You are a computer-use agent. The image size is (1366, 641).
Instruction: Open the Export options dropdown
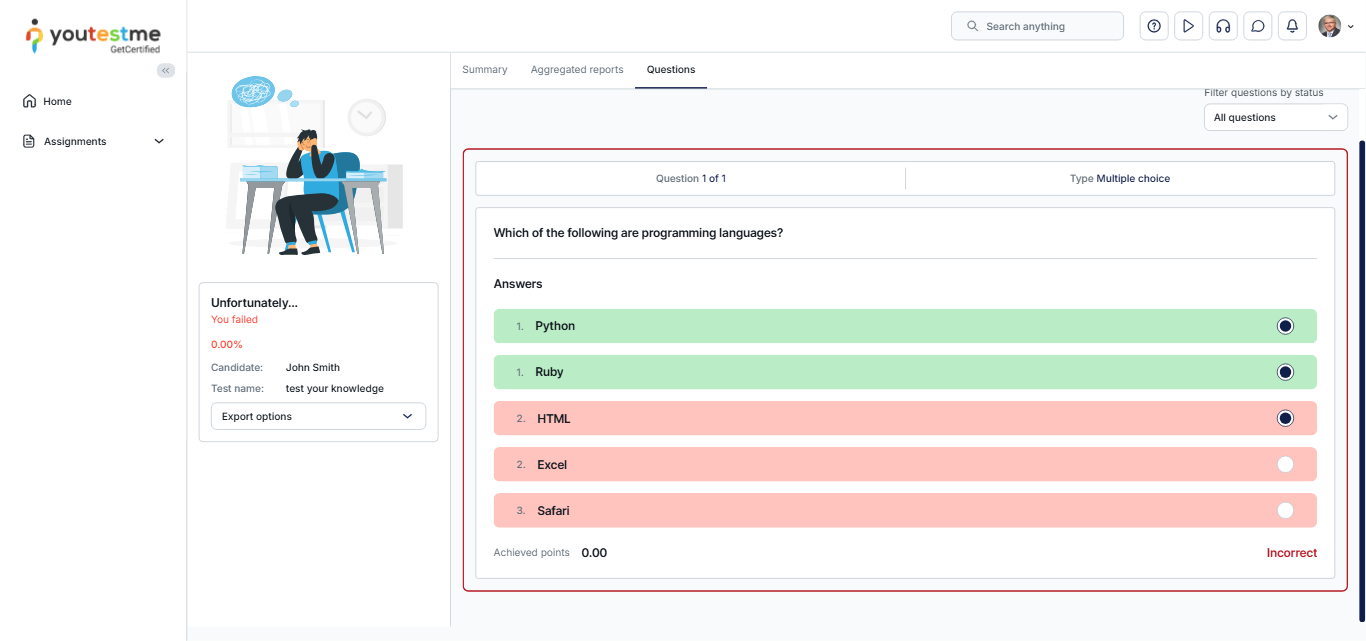tap(318, 416)
